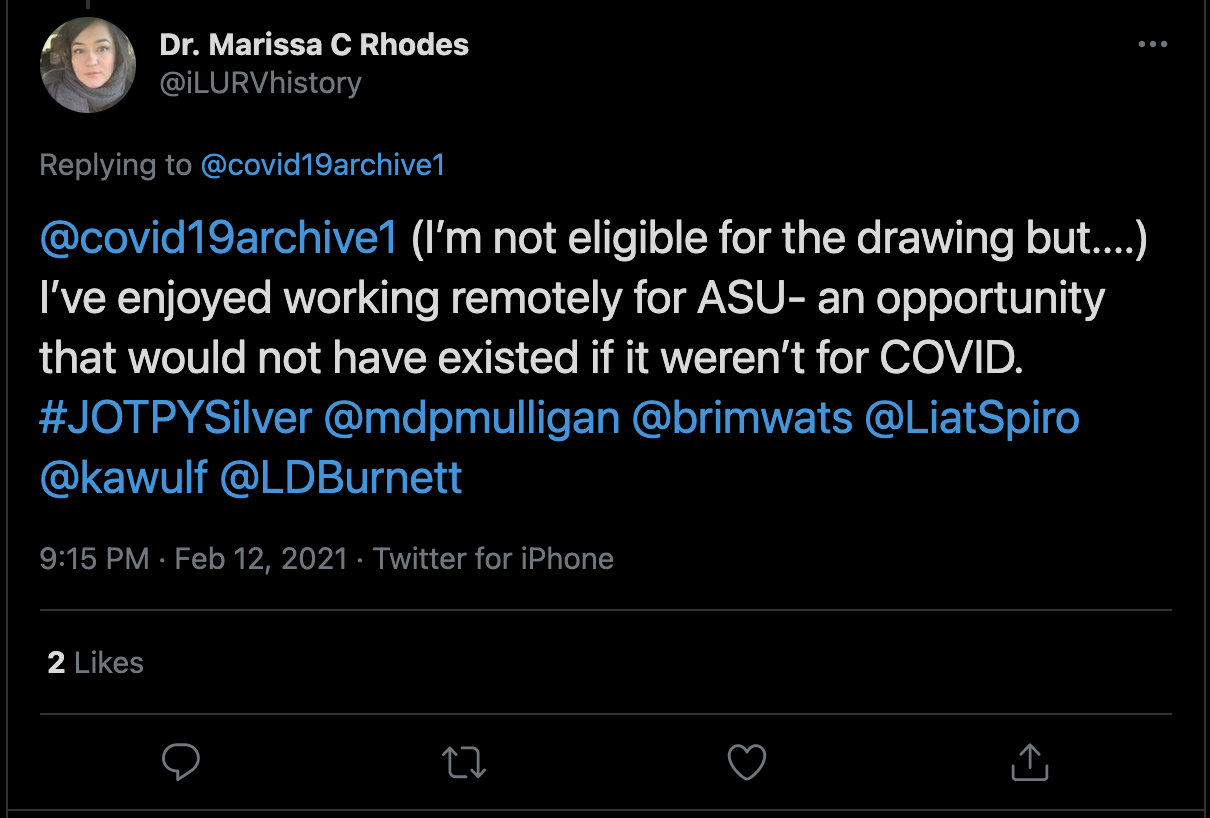Open the Twitter for iPhone source link
Viewport: 1210px width, 818px height.
tap(493, 558)
